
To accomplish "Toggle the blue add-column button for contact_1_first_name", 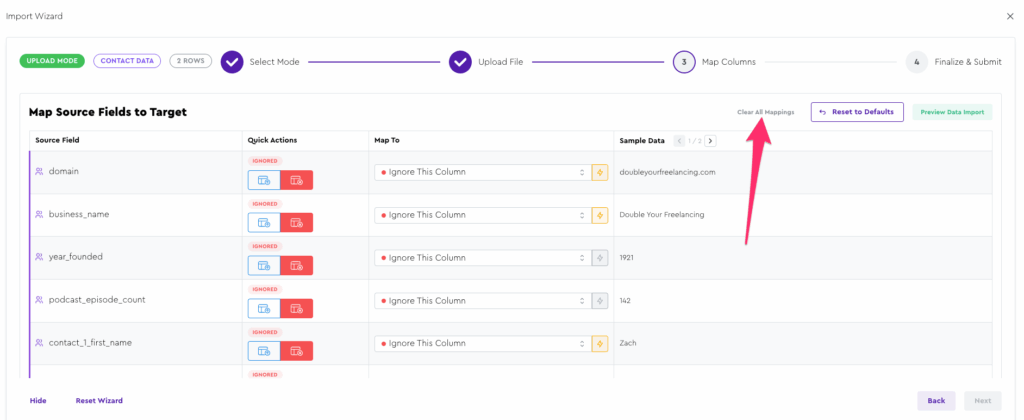I will click(x=264, y=351).
